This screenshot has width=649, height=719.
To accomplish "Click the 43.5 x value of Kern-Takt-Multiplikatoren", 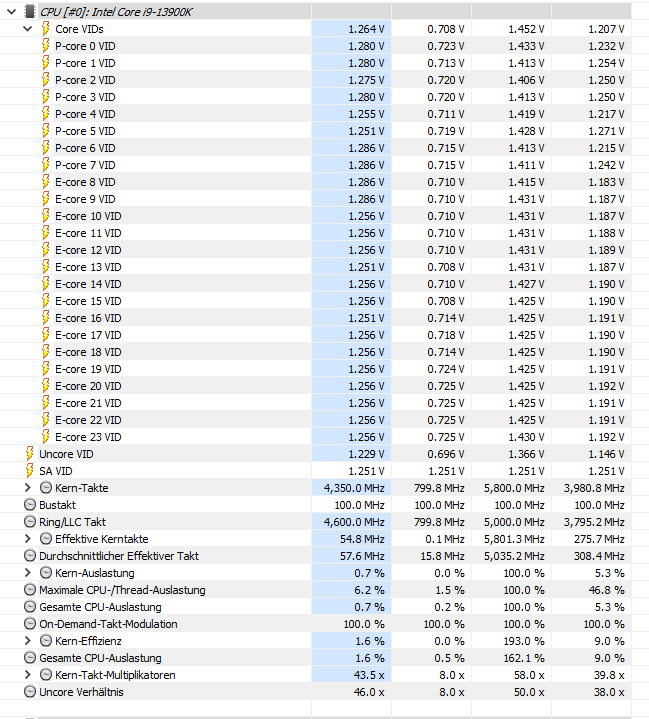I will click(x=369, y=675).
